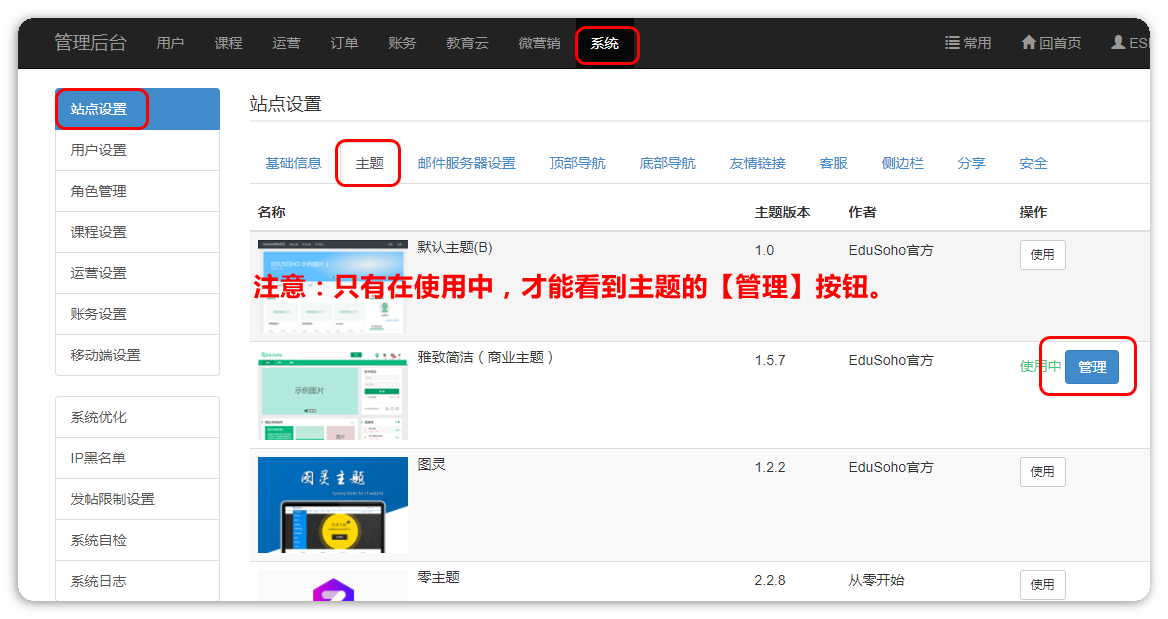Click 使用 button for 默认主题(B)
This screenshot has width=1168, height=619.
point(1042,255)
